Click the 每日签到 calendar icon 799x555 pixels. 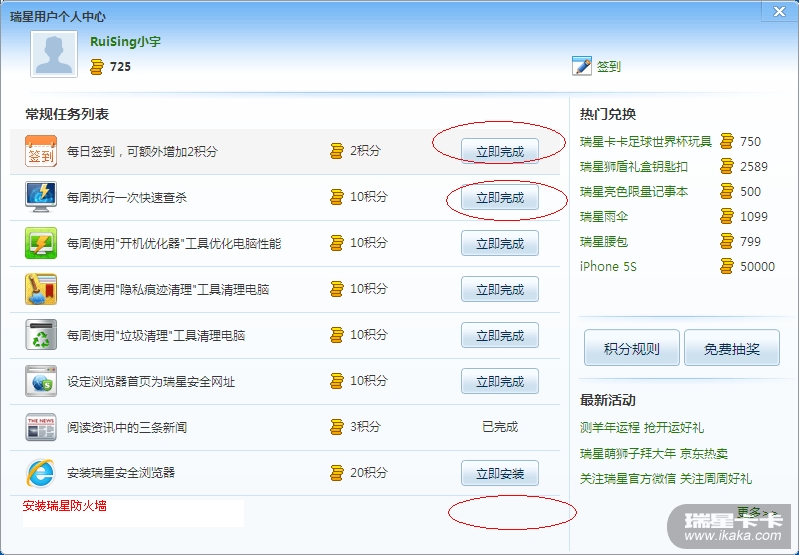pyautogui.click(x=41, y=151)
